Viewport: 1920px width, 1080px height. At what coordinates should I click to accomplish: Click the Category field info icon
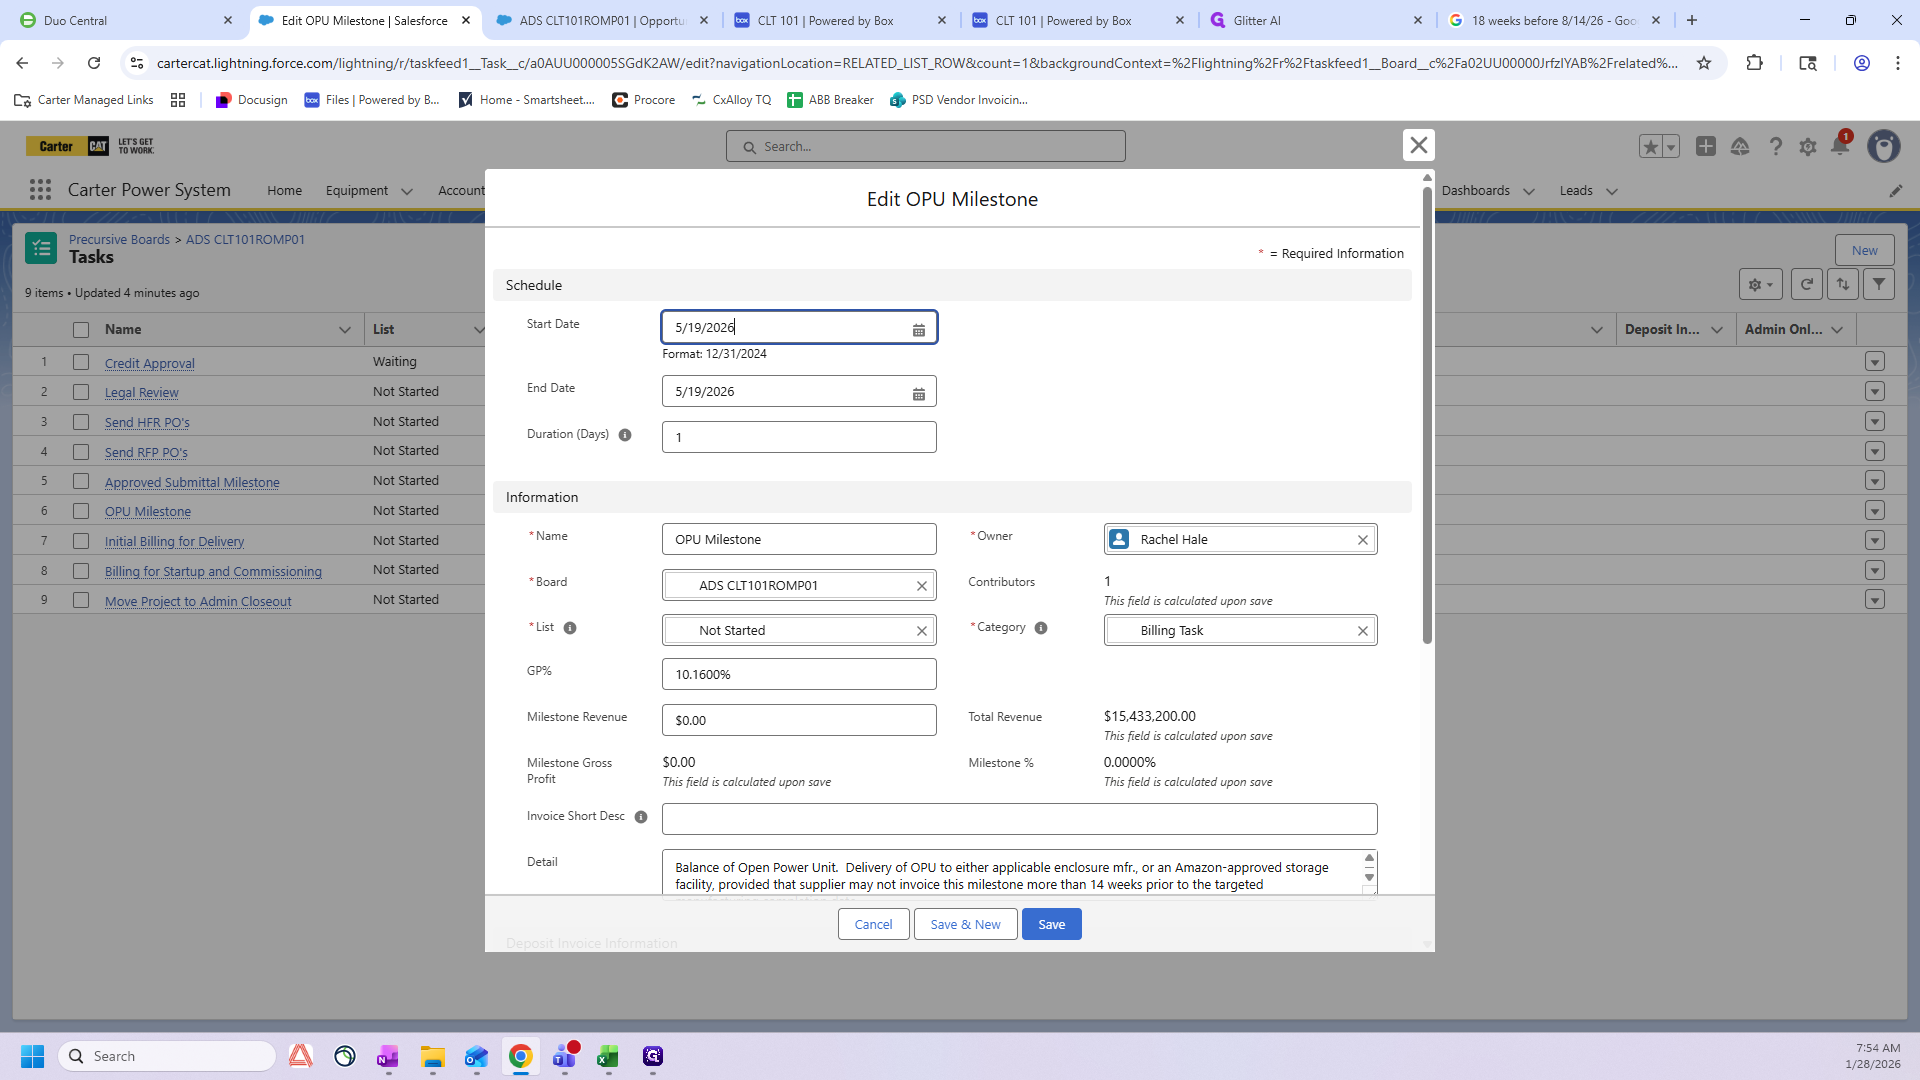1041,628
